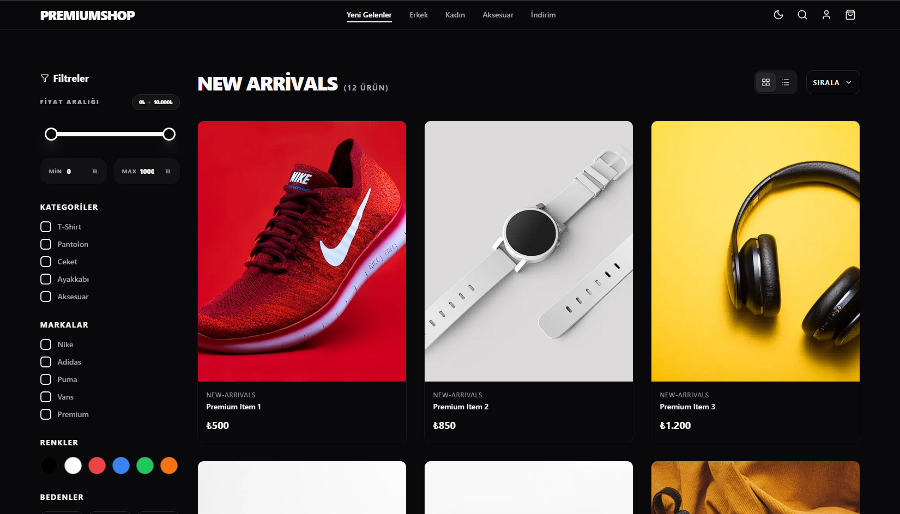Enable the Nike brand checkbox

click(x=46, y=344)
